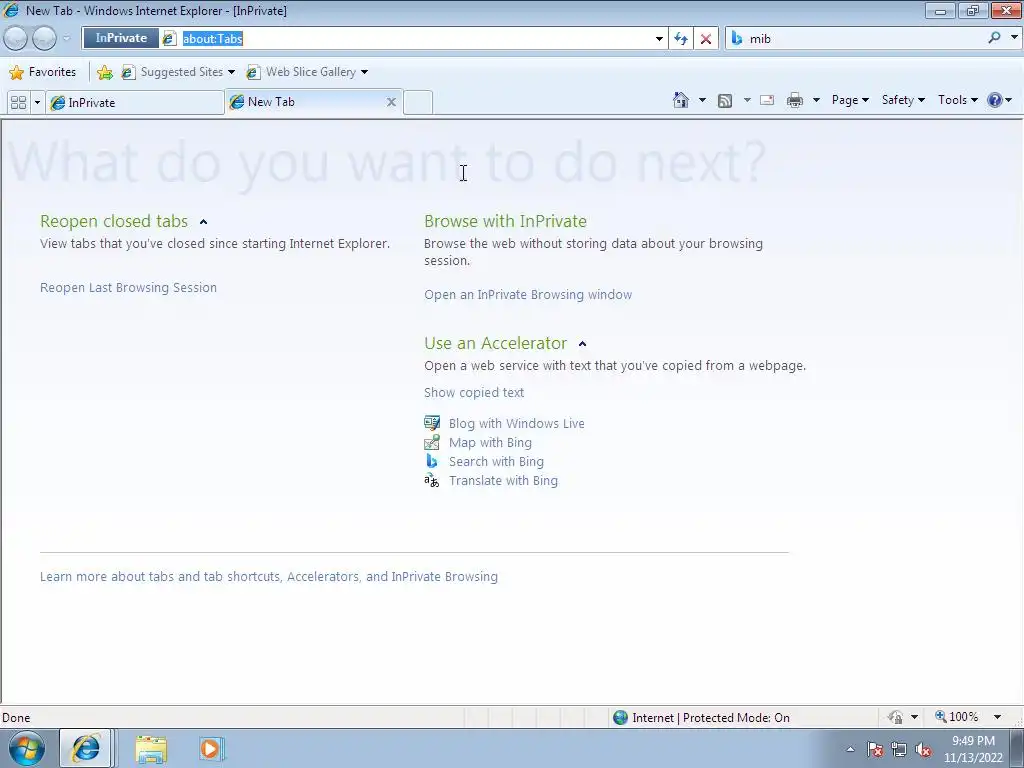Click Reopen Last Browsing Session link

128,287
